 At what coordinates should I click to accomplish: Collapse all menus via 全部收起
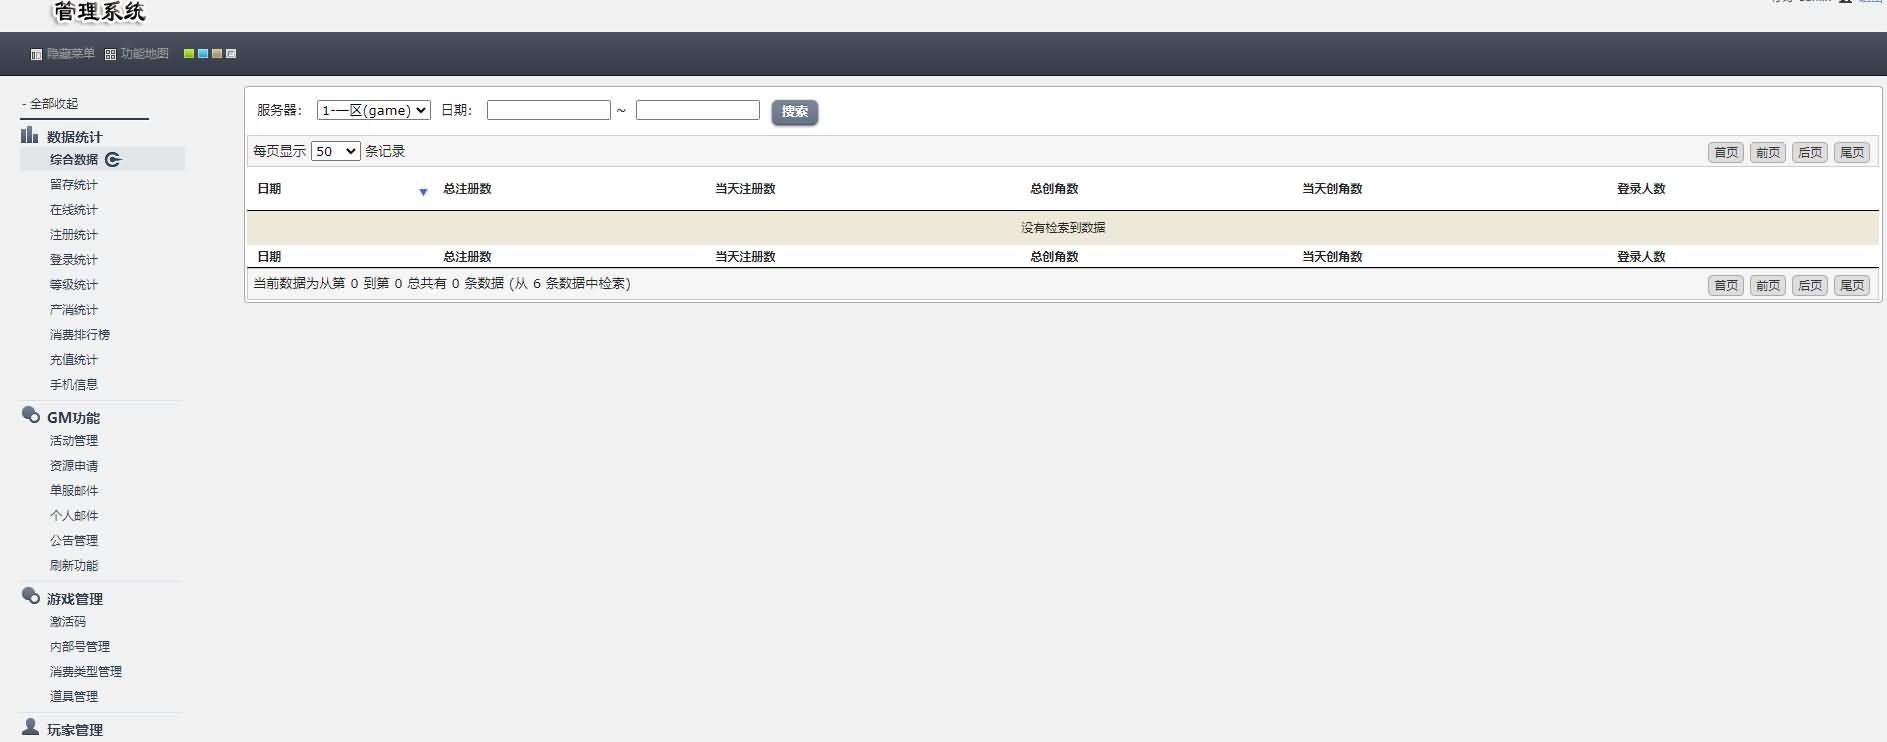click(53, 104)
